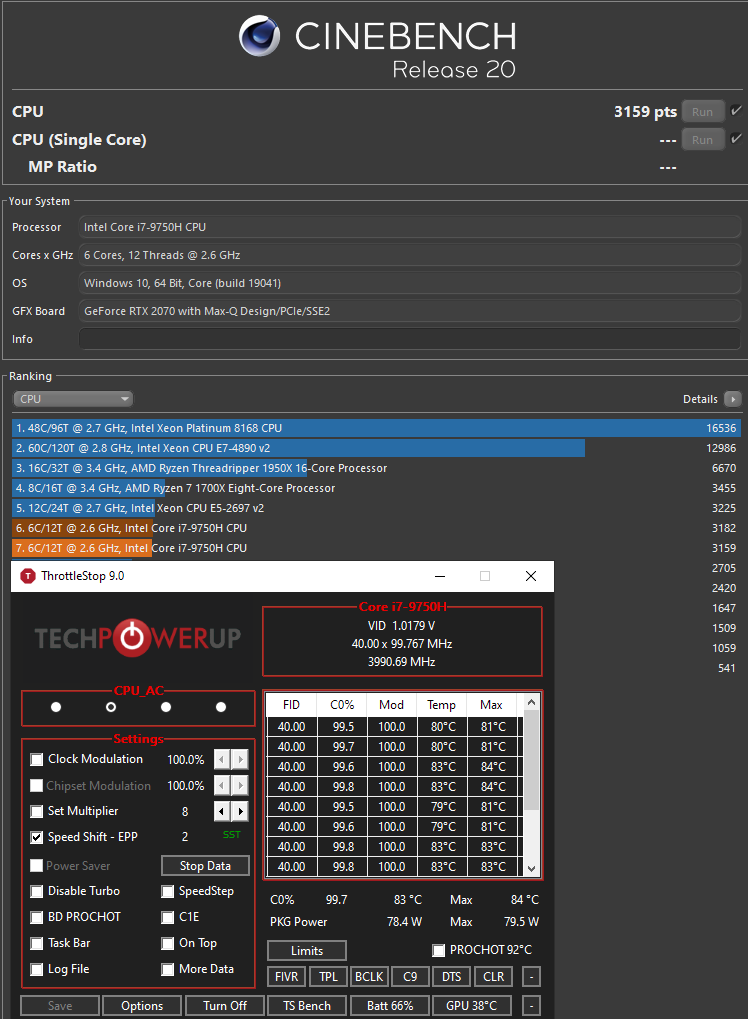This screenshot has width=748, height=1019.
Task: Click Stop Data button
Action: pyautogui.click(x=205, y=866)
